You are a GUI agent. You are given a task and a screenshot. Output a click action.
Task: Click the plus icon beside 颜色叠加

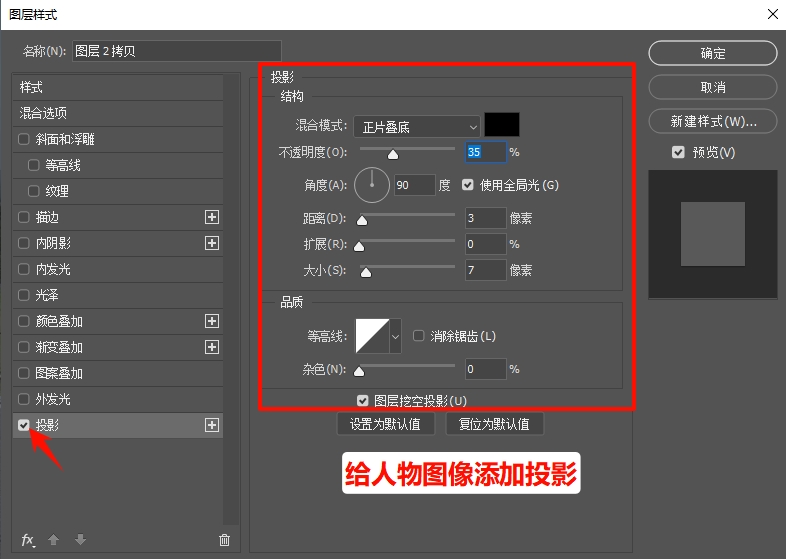tap(212, 321)
